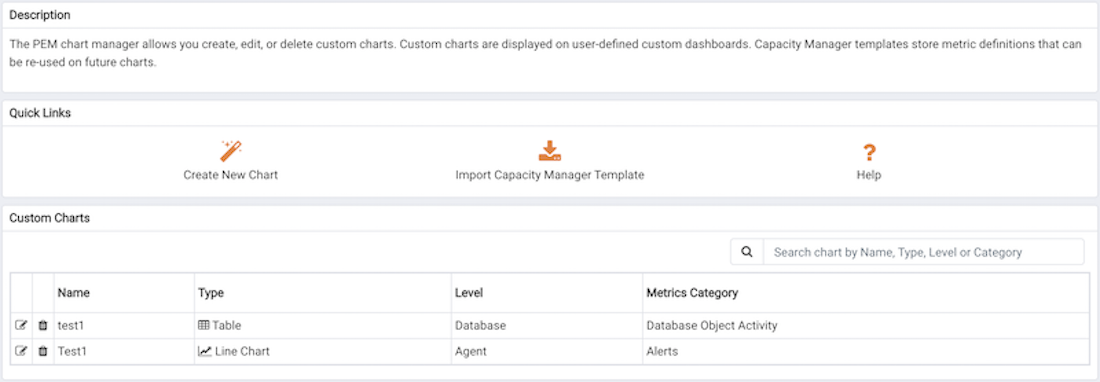Focus the Search chart by Name field

pos(923,252)
